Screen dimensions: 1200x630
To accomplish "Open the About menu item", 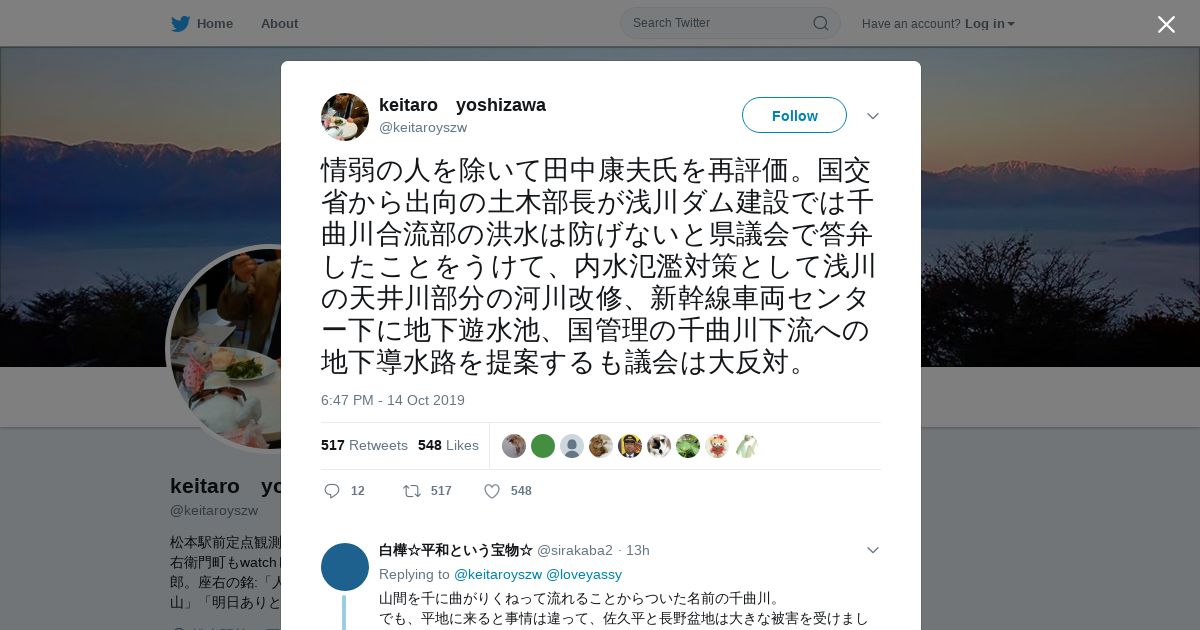I will [279, 24].
